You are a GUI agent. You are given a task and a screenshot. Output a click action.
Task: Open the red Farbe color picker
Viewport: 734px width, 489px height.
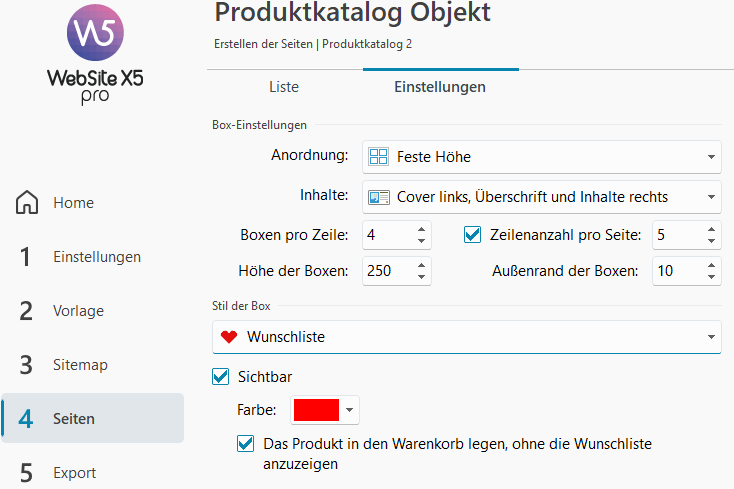click(x=325, y=410)
